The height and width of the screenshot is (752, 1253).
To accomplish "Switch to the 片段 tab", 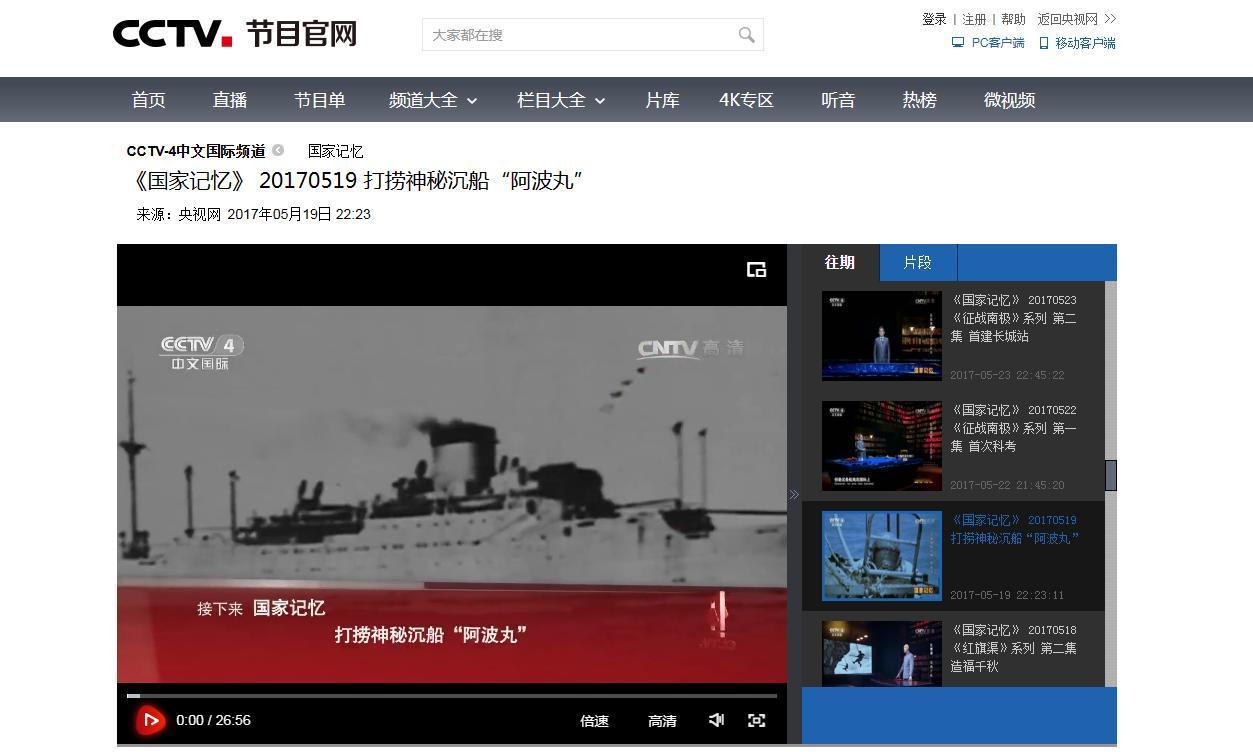I will point(918,262).
